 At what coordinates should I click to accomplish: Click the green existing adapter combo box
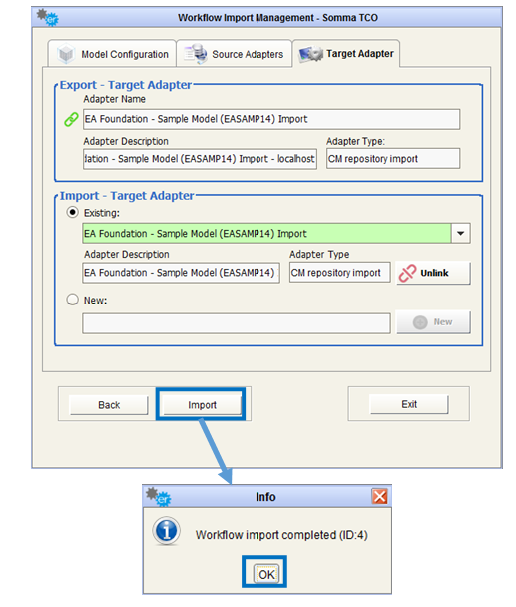(x=276, y=233)
